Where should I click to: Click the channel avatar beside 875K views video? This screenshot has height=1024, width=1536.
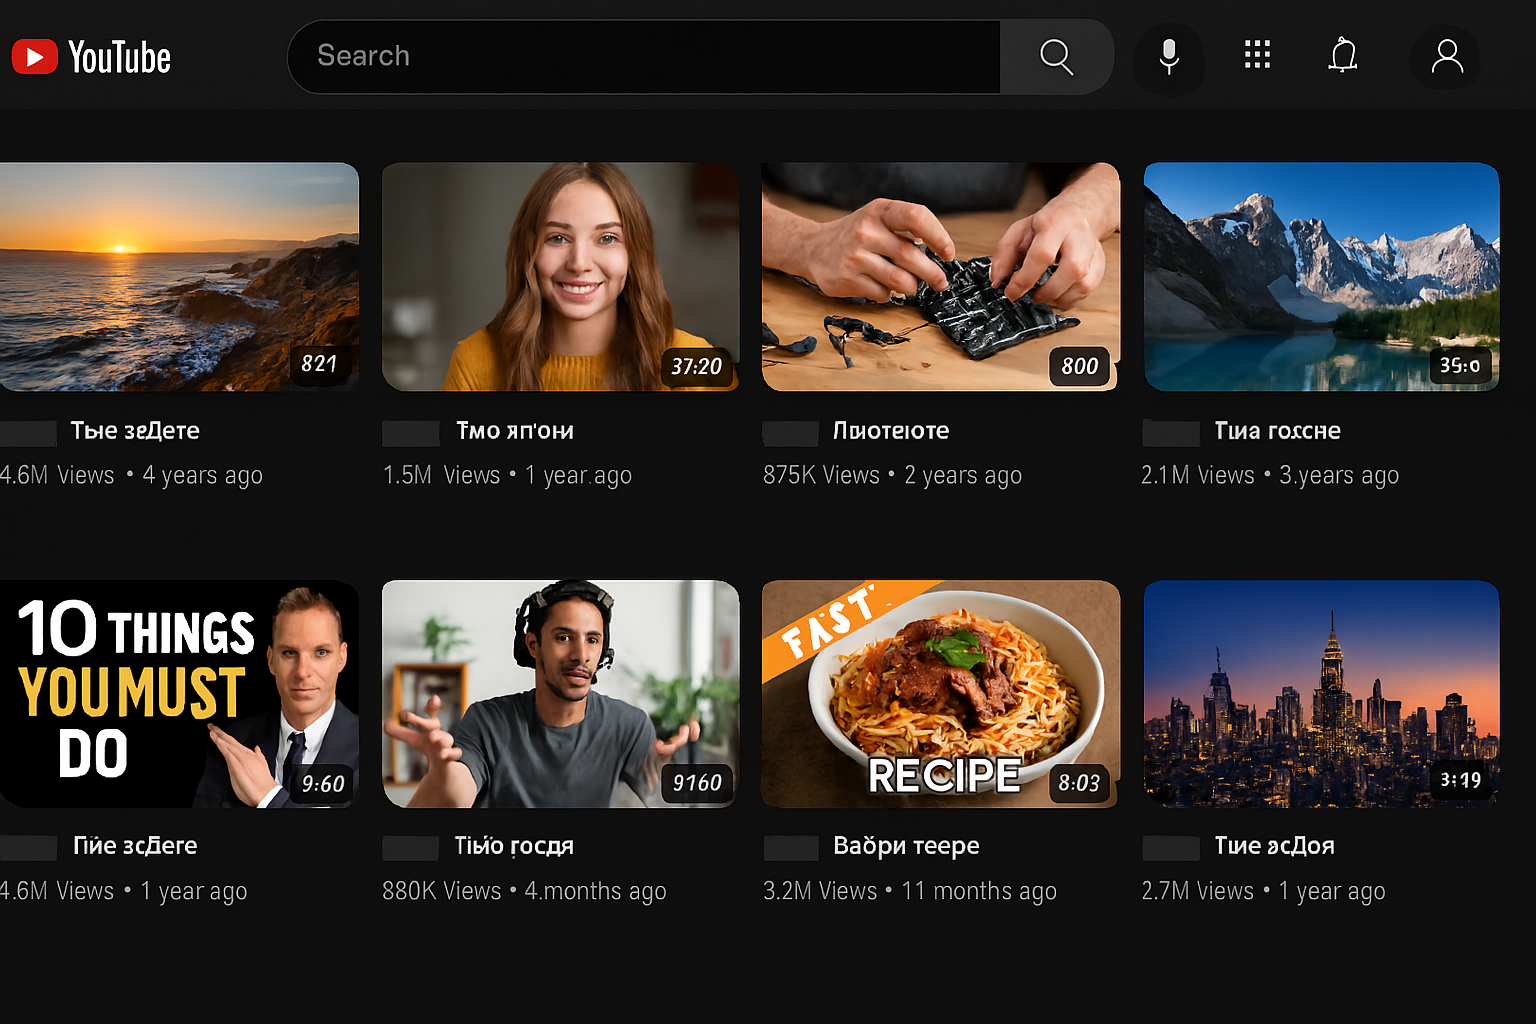[x=790, y=433]
